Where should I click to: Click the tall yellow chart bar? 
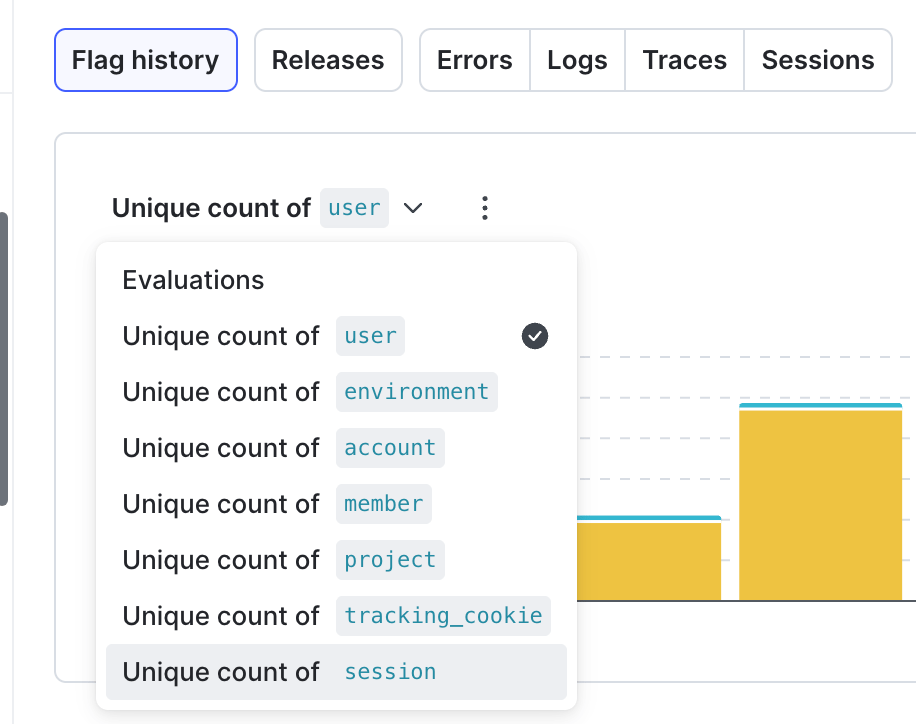[820, 505]
